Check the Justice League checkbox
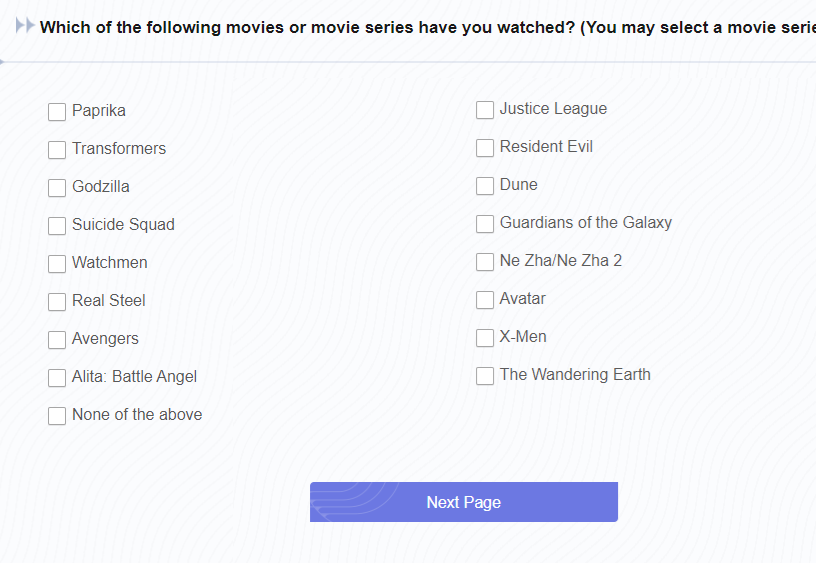 pos(484,110)
